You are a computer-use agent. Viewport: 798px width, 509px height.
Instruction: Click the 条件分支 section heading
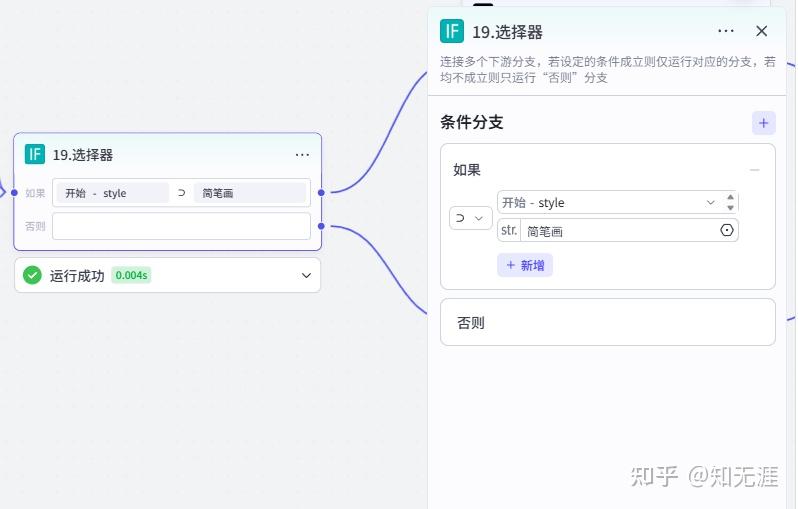click(x=472, y=122)
